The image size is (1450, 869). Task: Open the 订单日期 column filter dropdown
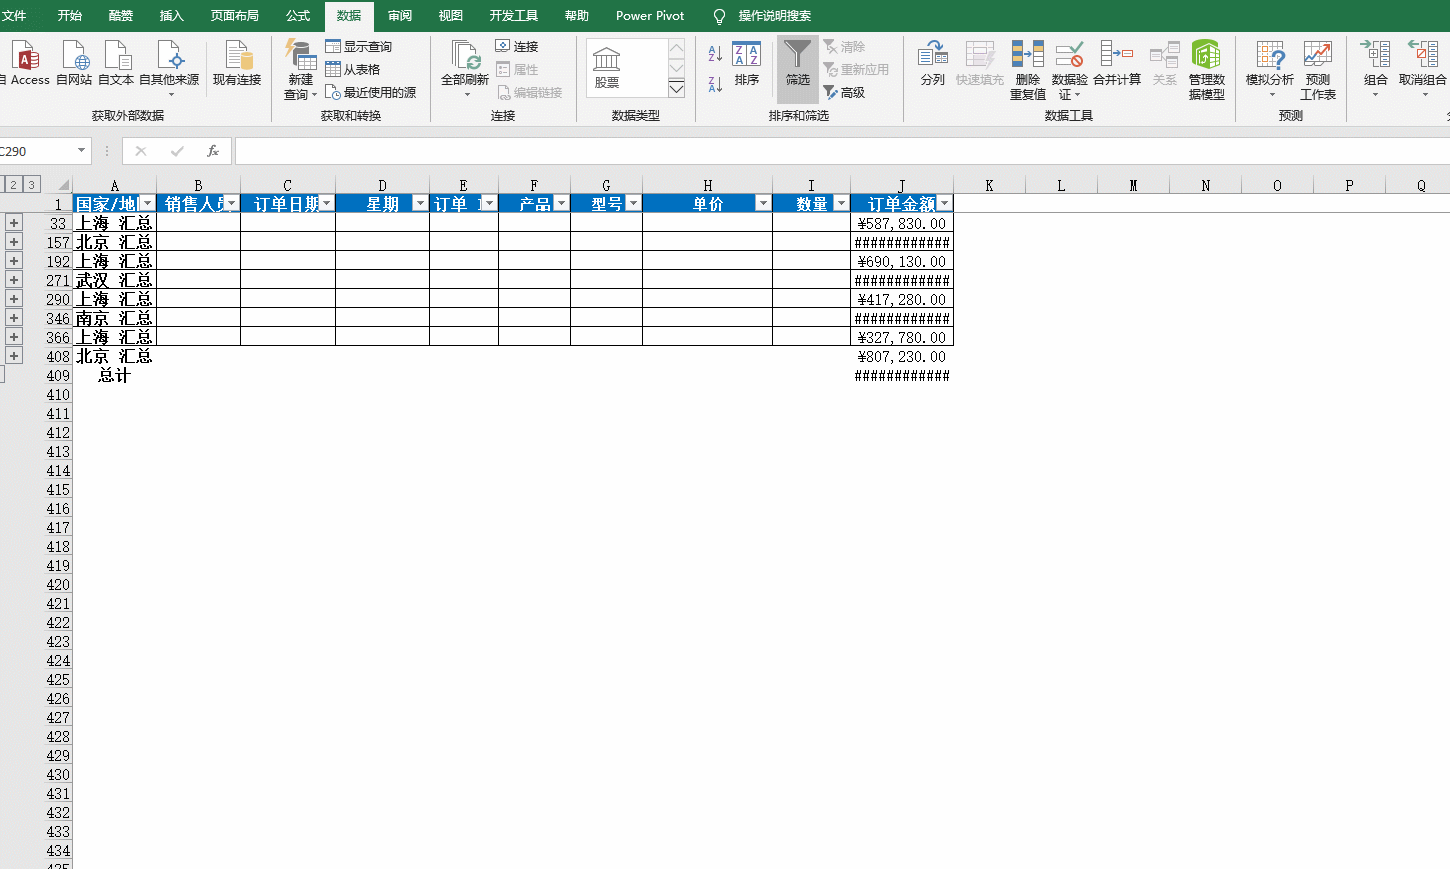tap(326, 204)
